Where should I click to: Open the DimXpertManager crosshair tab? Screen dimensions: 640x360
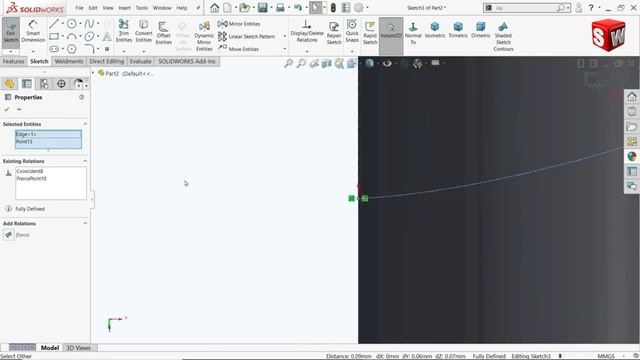click(x=61, y=84)
